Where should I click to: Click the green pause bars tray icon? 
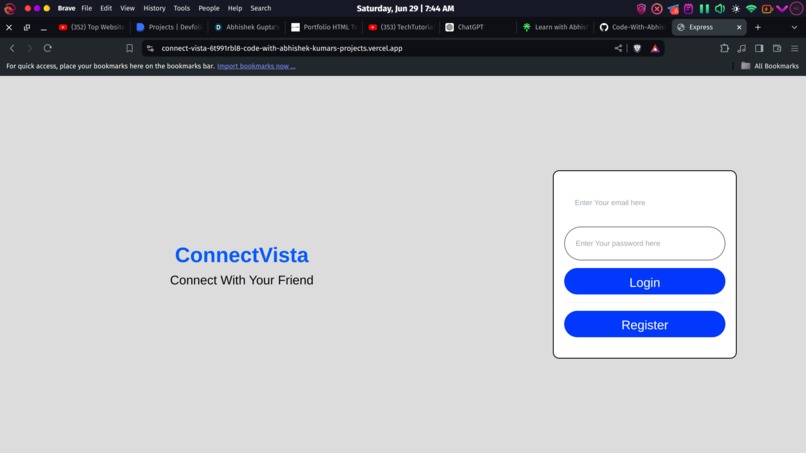click(x=704, y=8)
